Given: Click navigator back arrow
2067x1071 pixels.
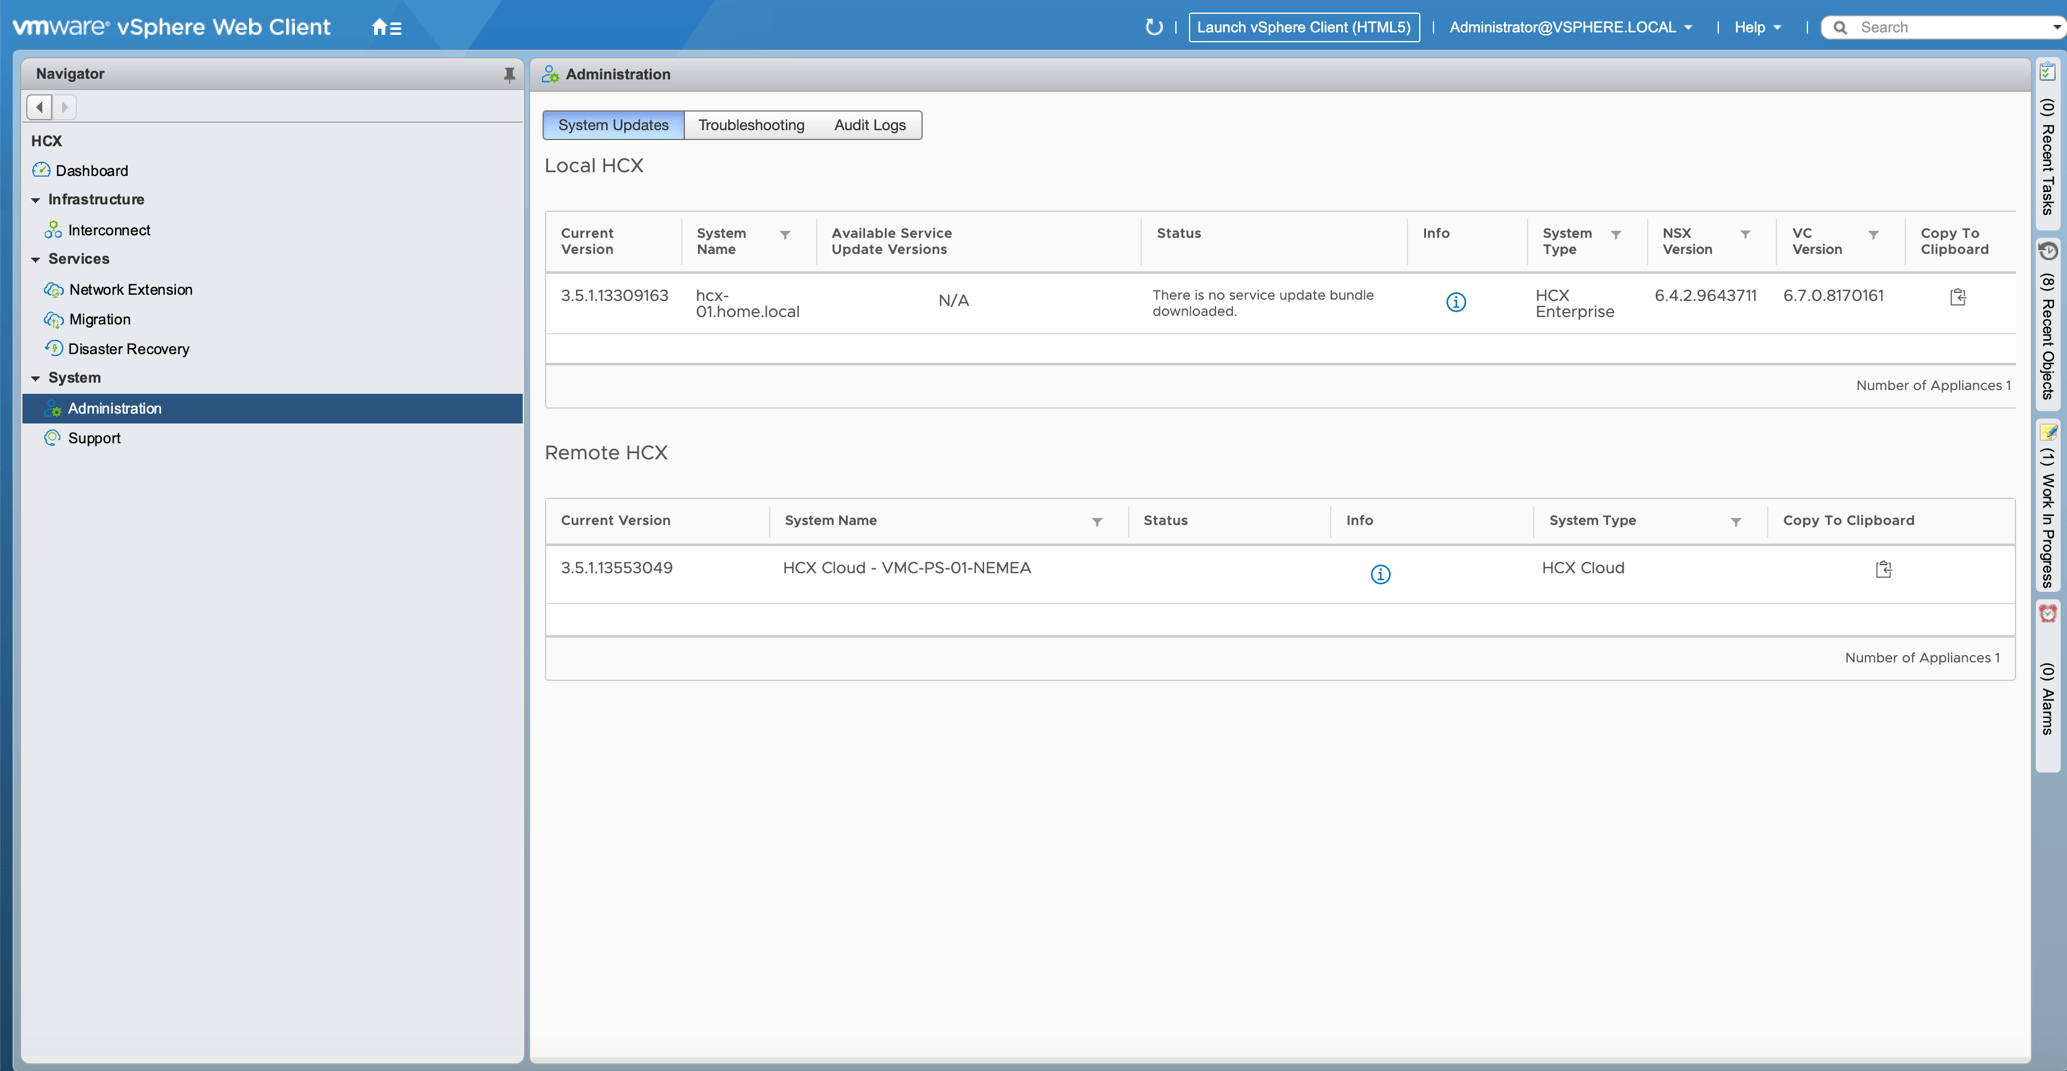Looking at the screenshot, I should (x=40, y=107).
